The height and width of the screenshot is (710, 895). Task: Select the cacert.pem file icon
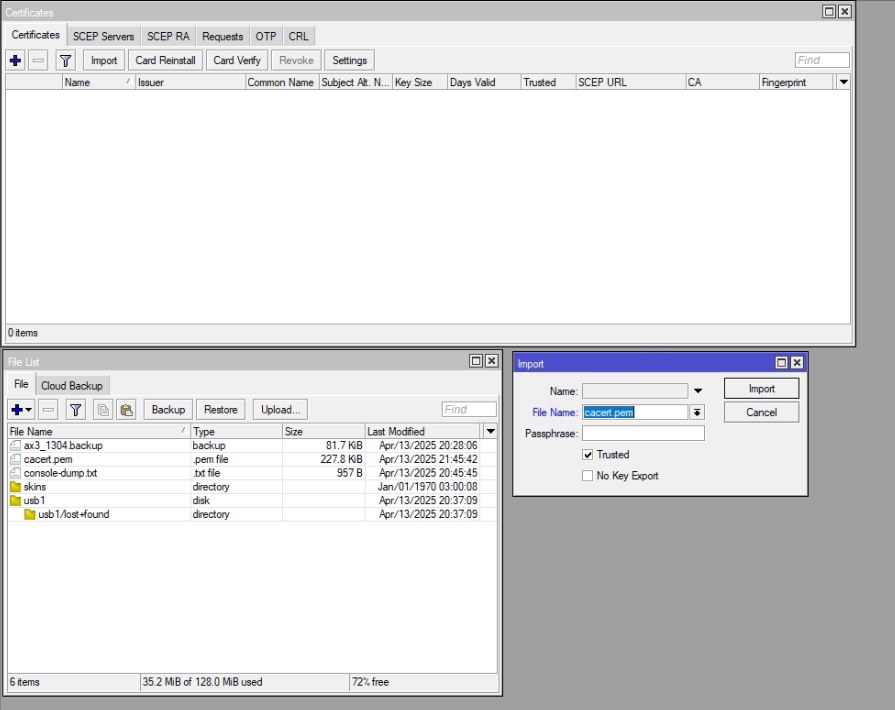[x=15, y=459]
